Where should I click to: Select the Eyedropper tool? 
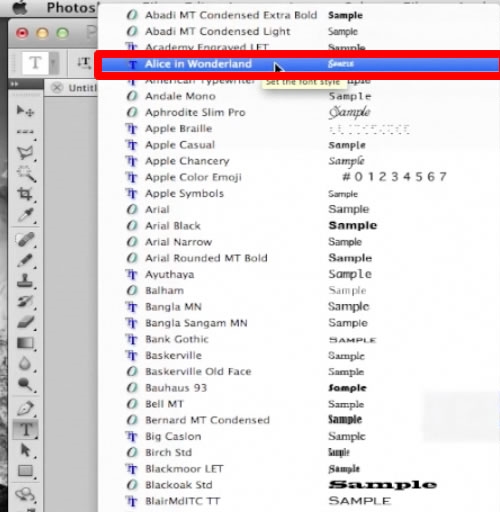pyautogui.click(x=26, y=215)
